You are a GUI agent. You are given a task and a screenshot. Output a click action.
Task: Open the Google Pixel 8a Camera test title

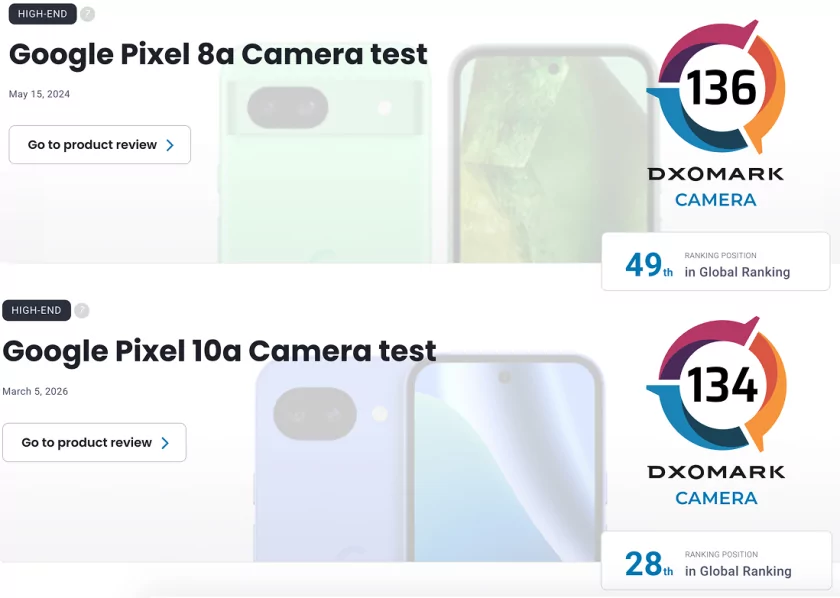pyautogui.click(x=218, y=55)
